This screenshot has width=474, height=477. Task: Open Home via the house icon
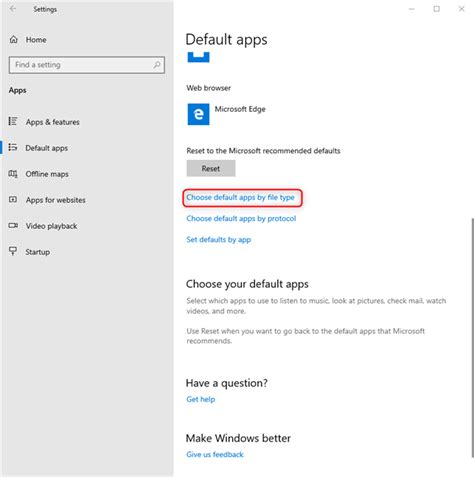14,39
